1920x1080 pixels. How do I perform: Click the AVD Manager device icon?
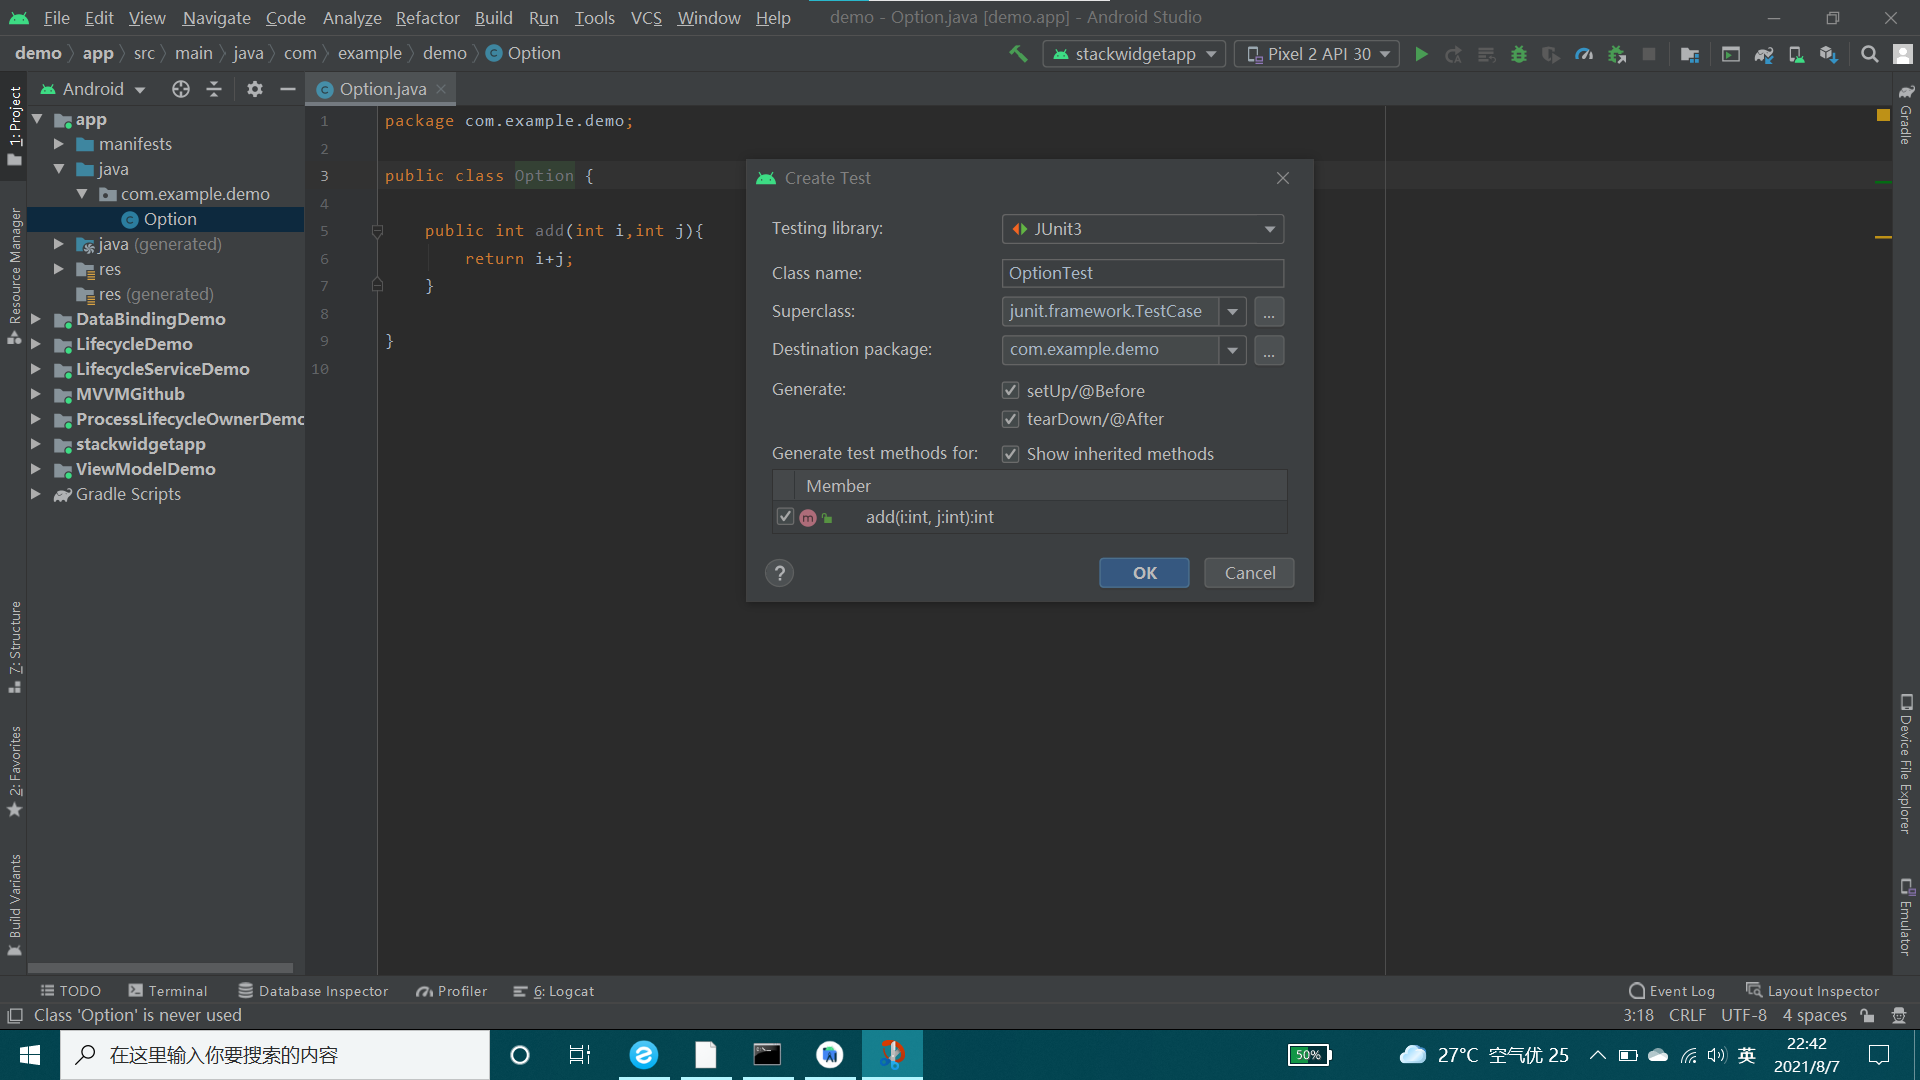1795,54
